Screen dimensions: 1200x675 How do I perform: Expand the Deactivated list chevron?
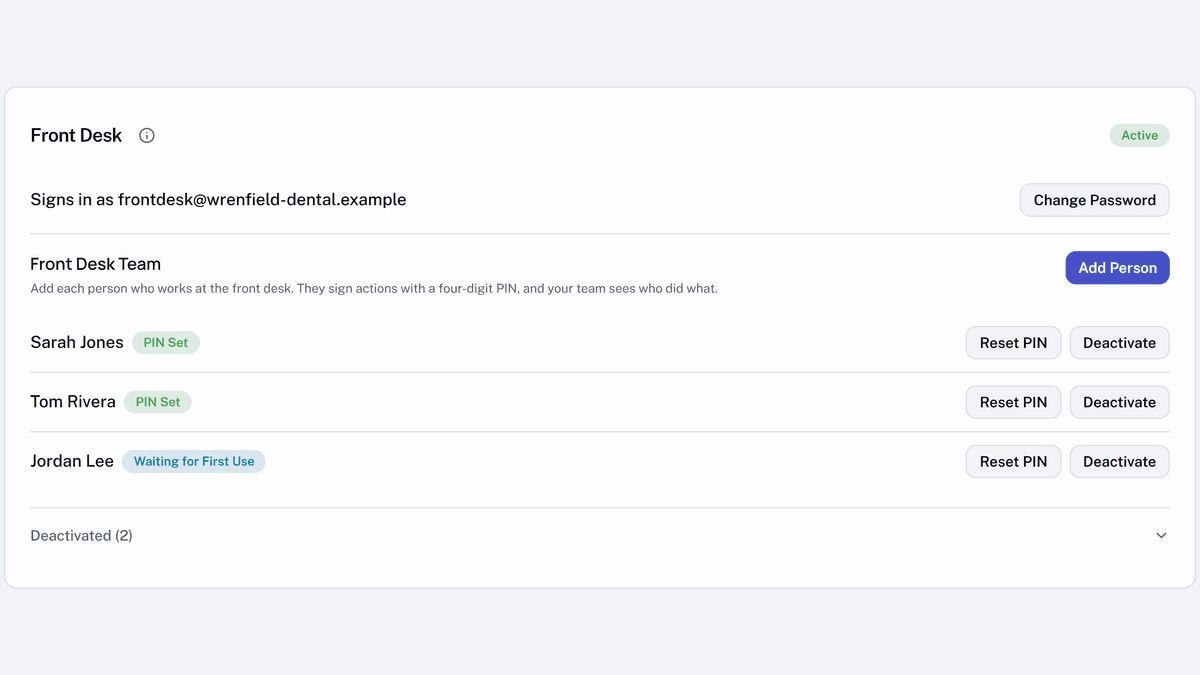[x=1161, y=536]
